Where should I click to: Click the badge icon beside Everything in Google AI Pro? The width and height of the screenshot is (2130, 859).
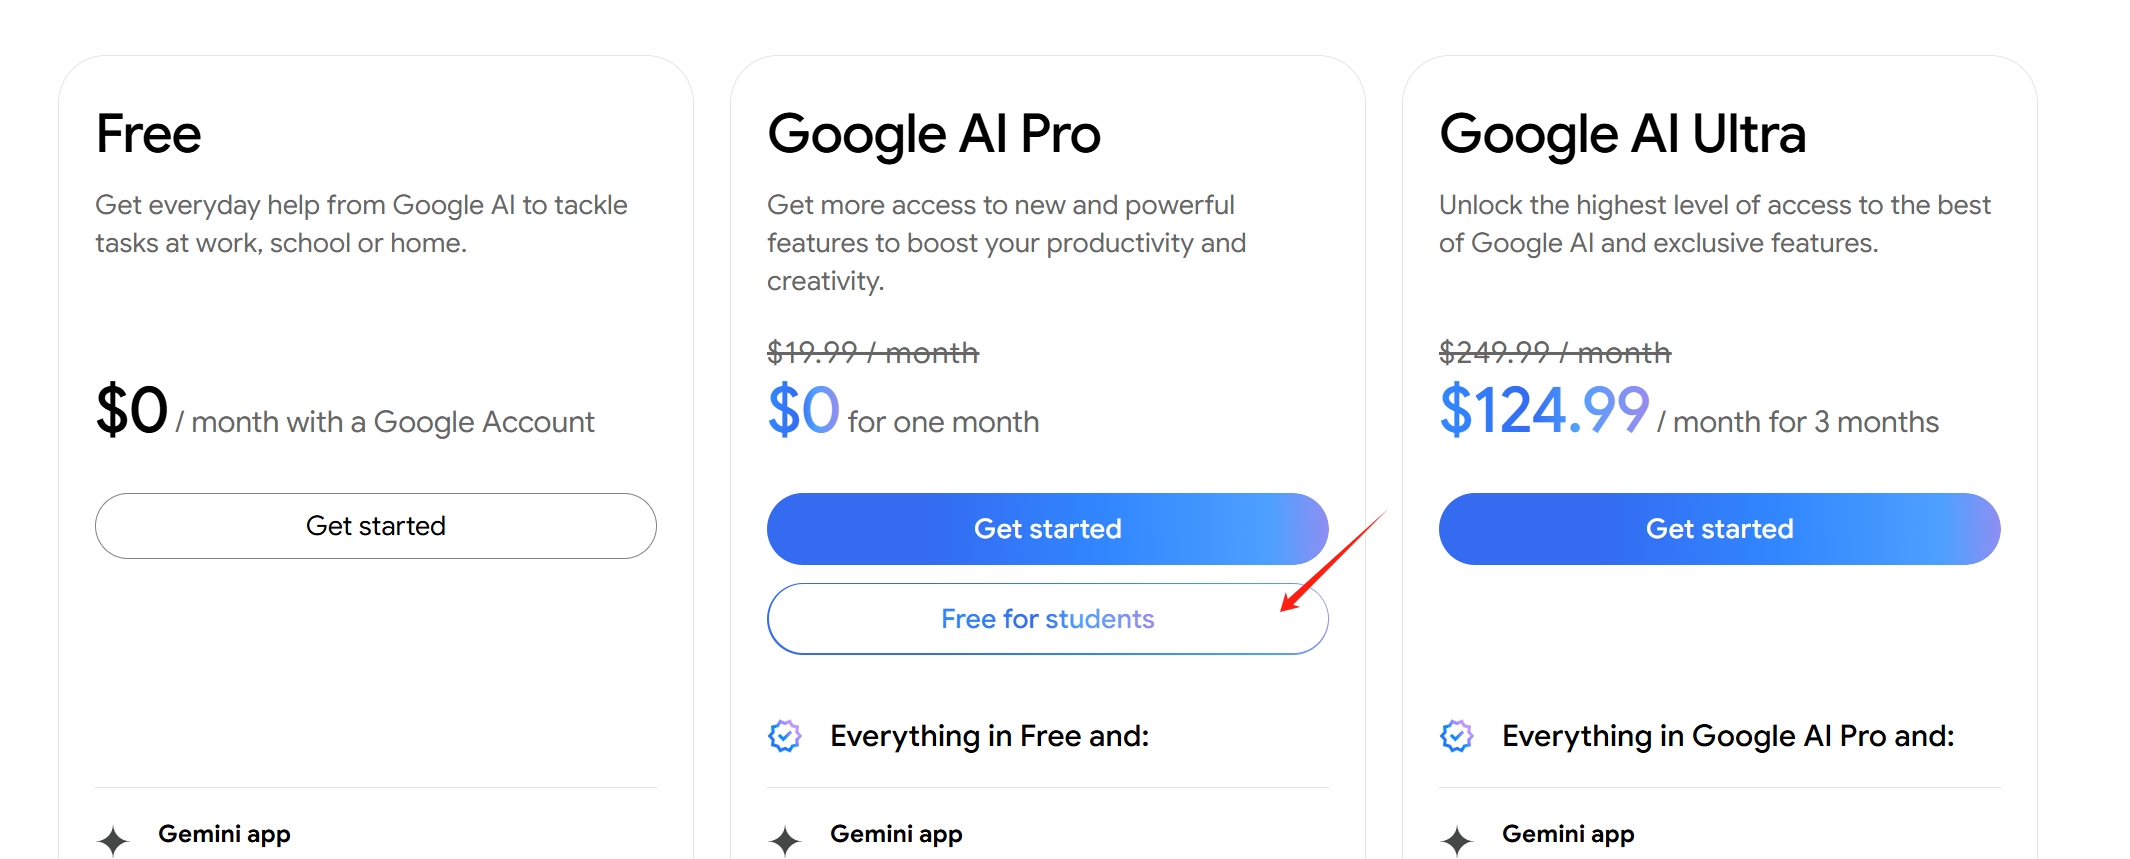click(1457, 736)
